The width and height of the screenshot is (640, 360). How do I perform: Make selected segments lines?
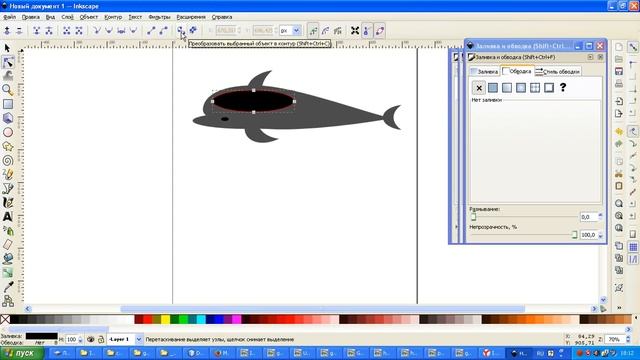pyautogui.click(x=151, y=31)
